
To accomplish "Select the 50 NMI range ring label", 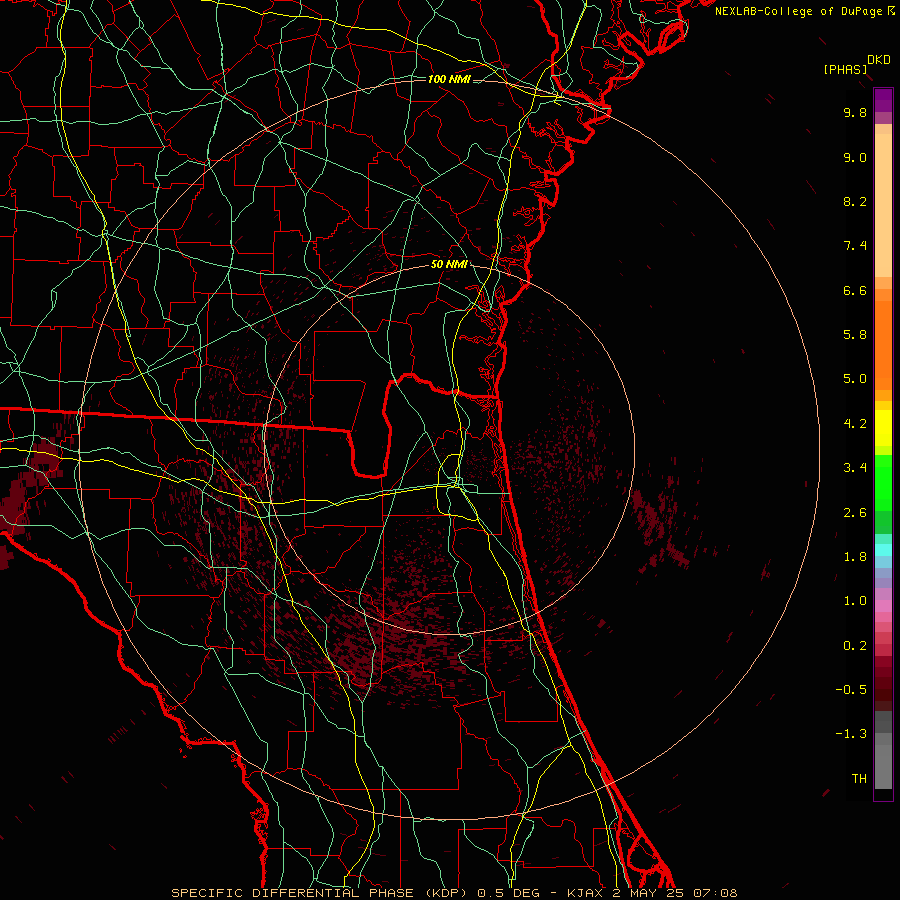I will tap(449, 264).
